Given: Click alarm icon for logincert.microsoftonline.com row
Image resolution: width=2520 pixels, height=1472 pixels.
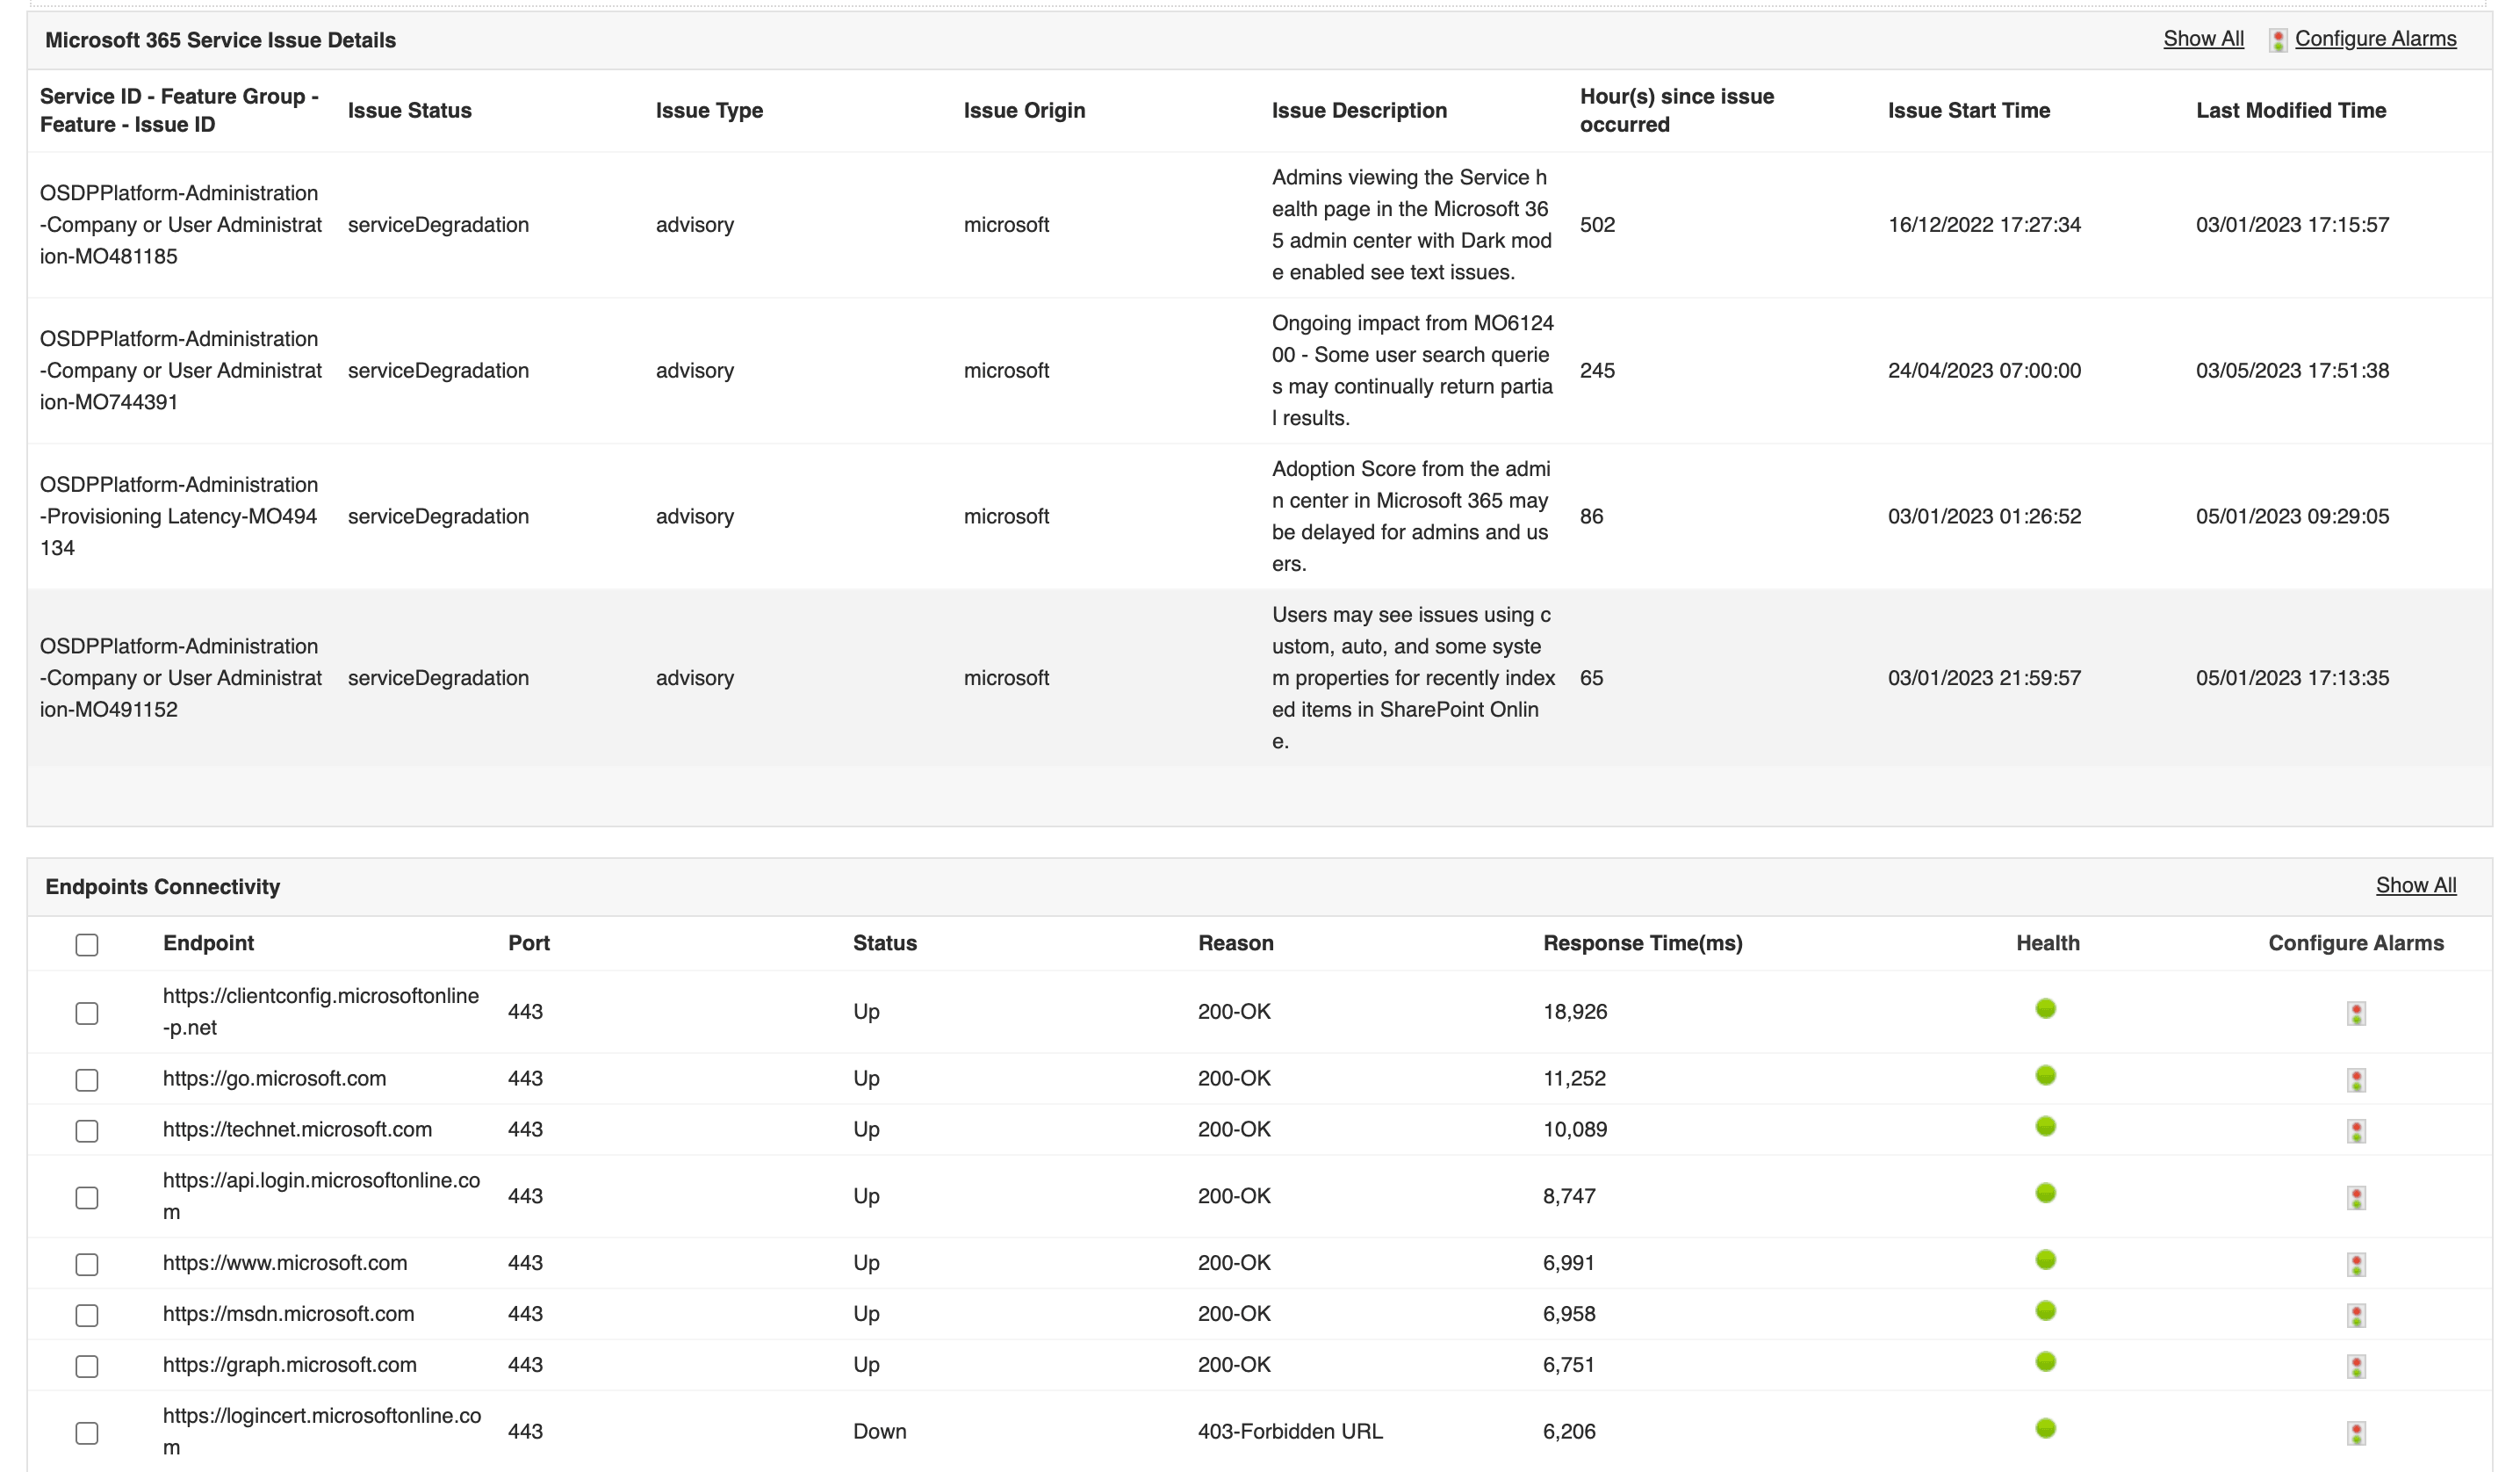Looking at the screenshot, I should pyautogui.click(x=2356, y=1433).
